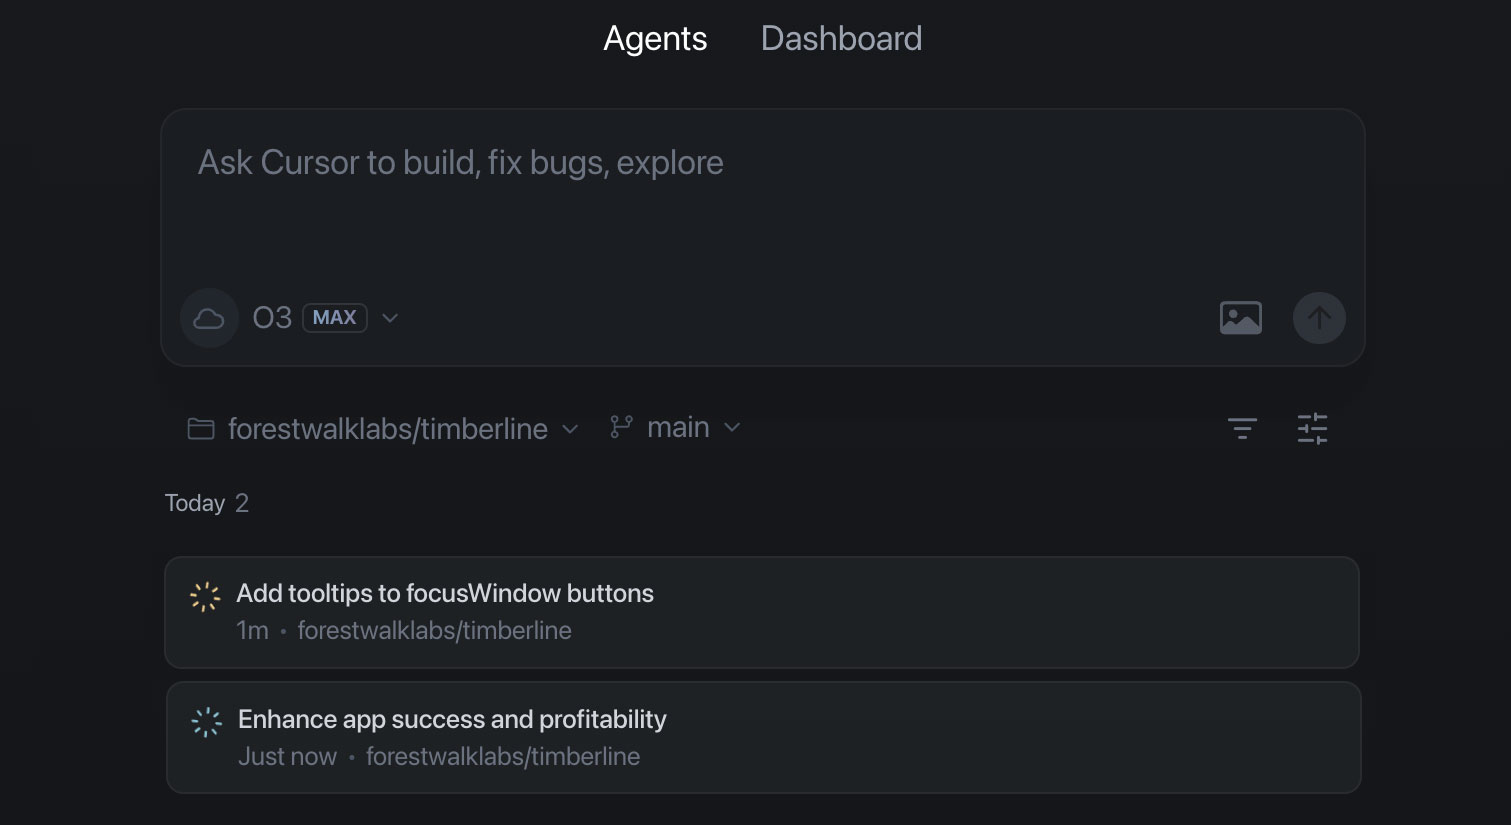The height and width of the screenshot is (825, 1511).
Task: Click the cloud agent icon
Action: [x=208, y=318]
